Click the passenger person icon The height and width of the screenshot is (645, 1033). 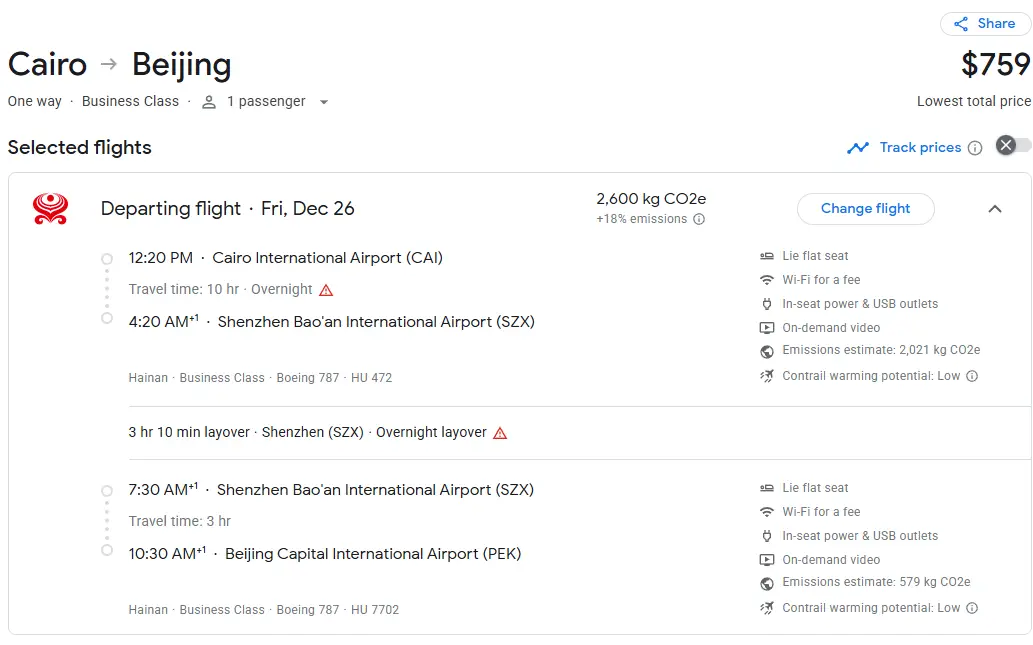(209, 102)
